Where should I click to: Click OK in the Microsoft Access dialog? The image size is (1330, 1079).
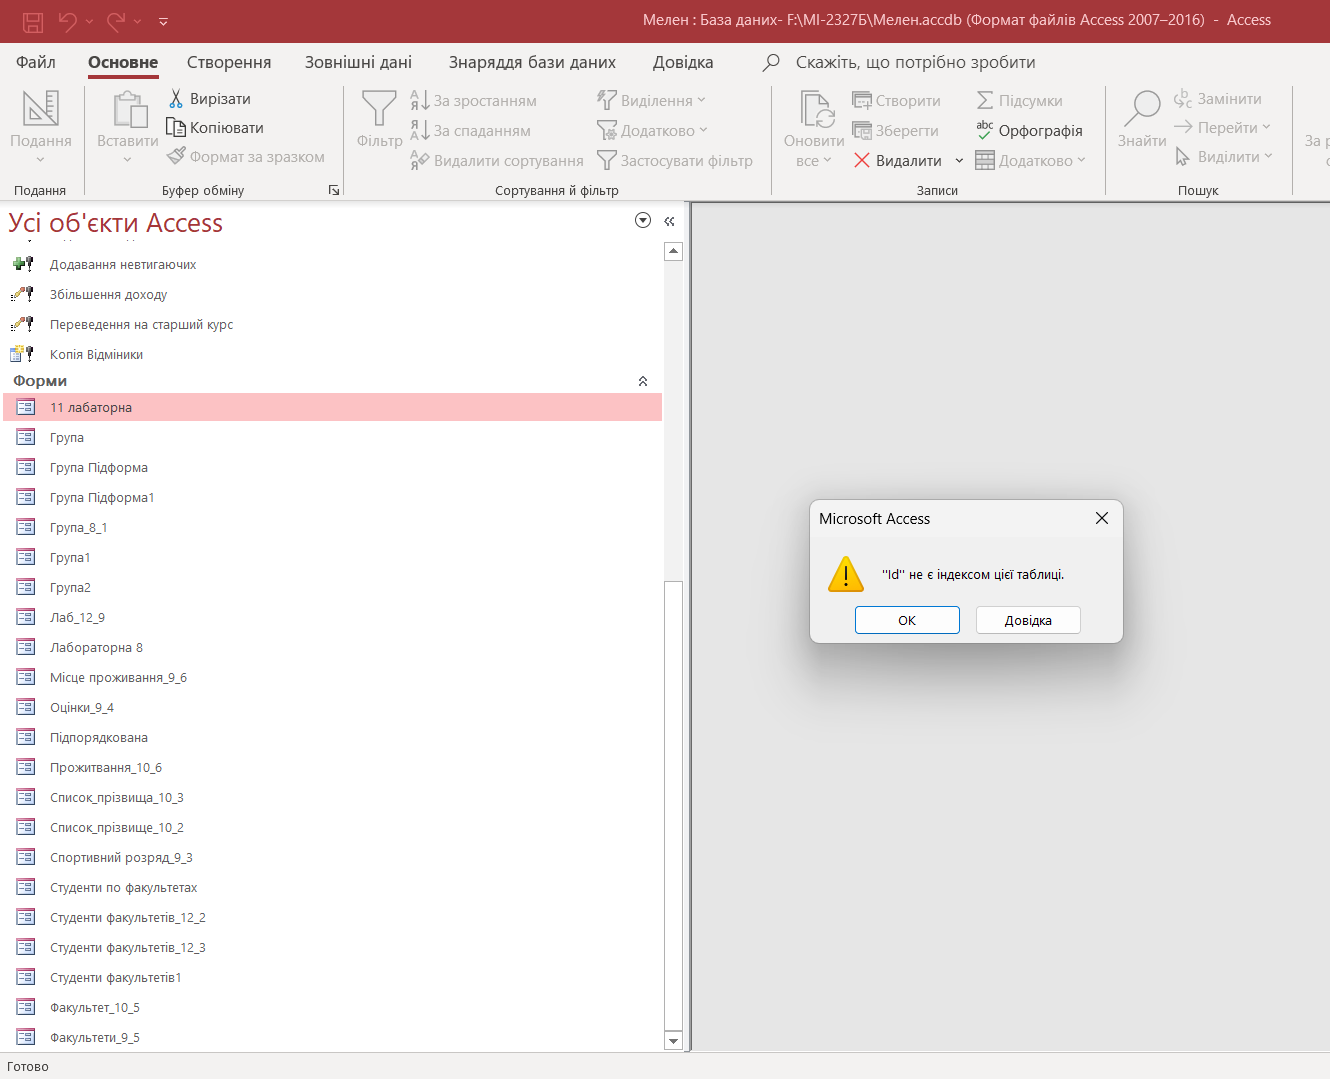click(x=907, y=620)
